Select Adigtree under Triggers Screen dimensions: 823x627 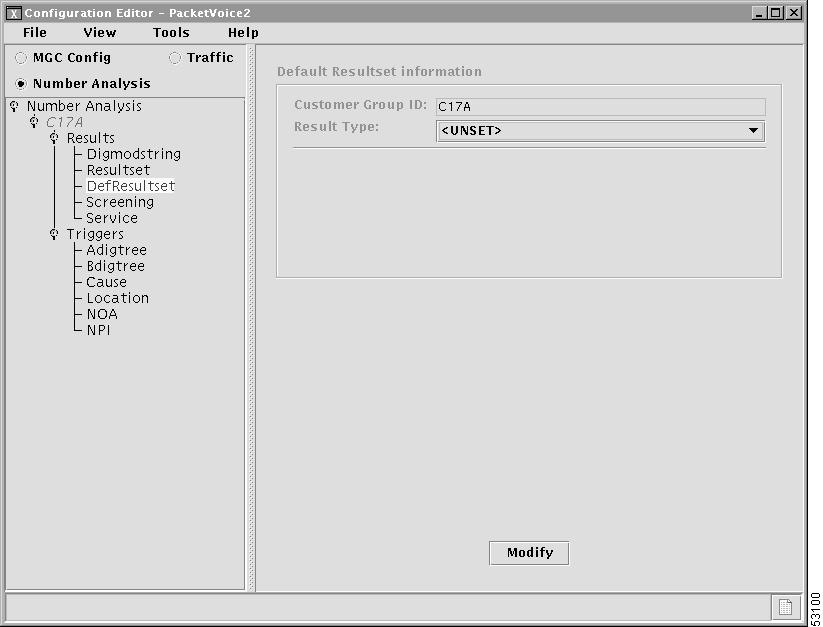pyautogui.click(x=117, y=250)
